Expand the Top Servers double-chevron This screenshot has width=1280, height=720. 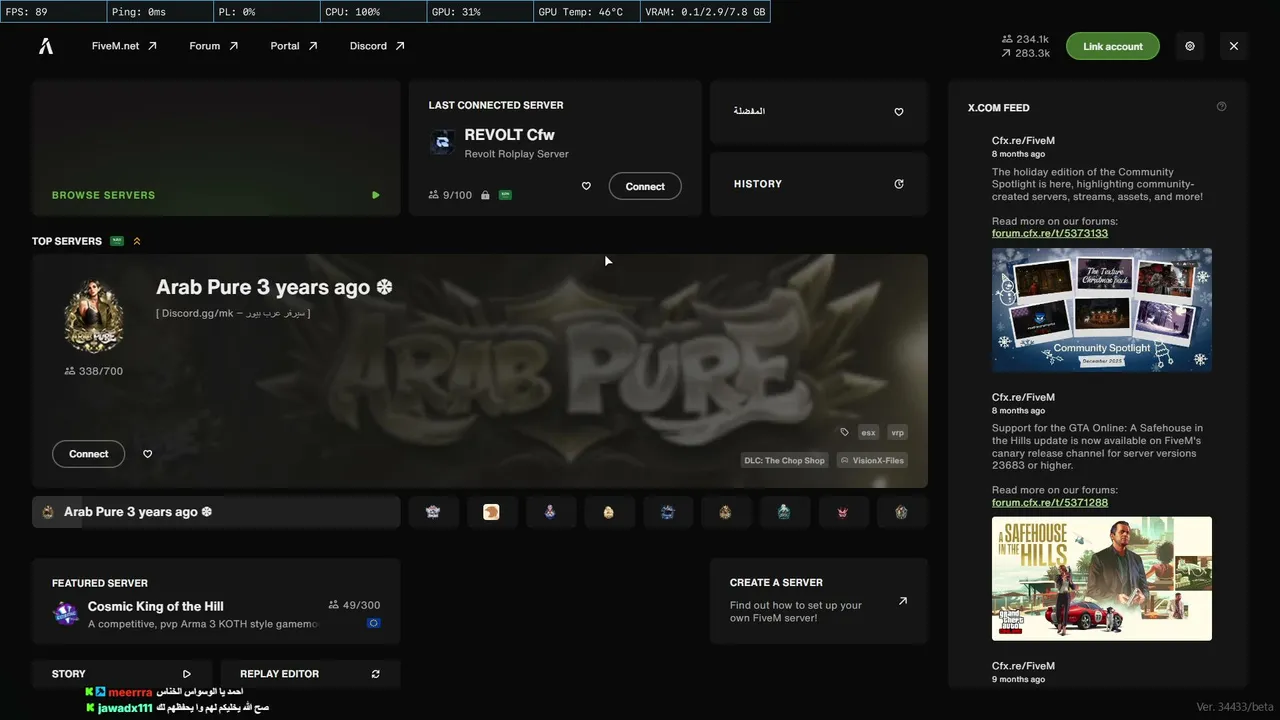pyautogui.click(x=137, y=241)
